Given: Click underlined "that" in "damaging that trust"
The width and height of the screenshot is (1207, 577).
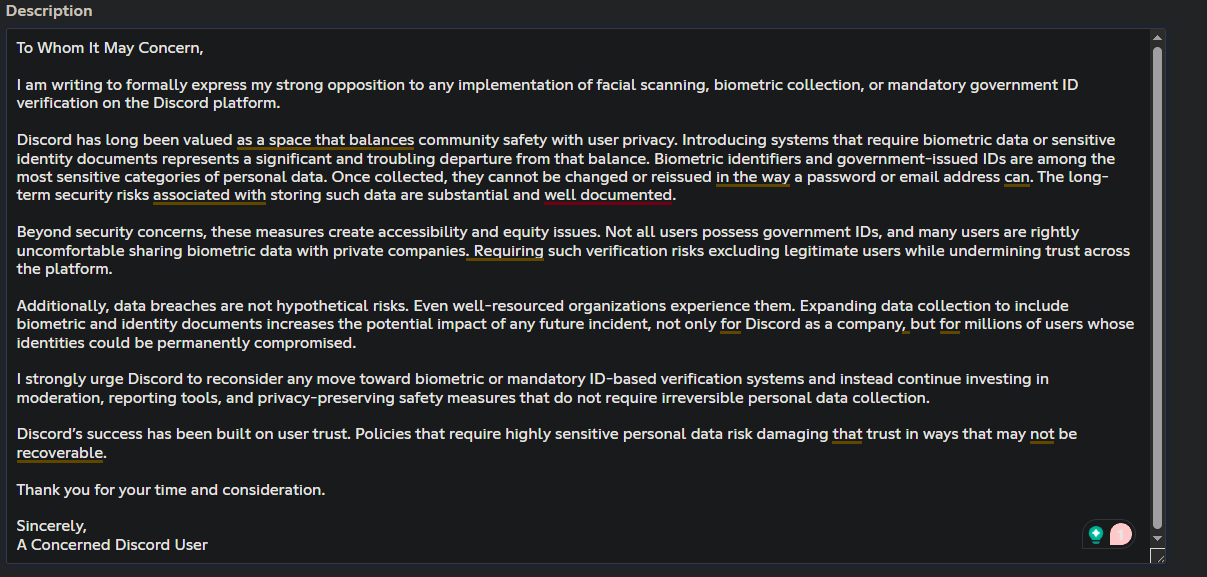Looking at the screenshot, I should coord(846,434).
